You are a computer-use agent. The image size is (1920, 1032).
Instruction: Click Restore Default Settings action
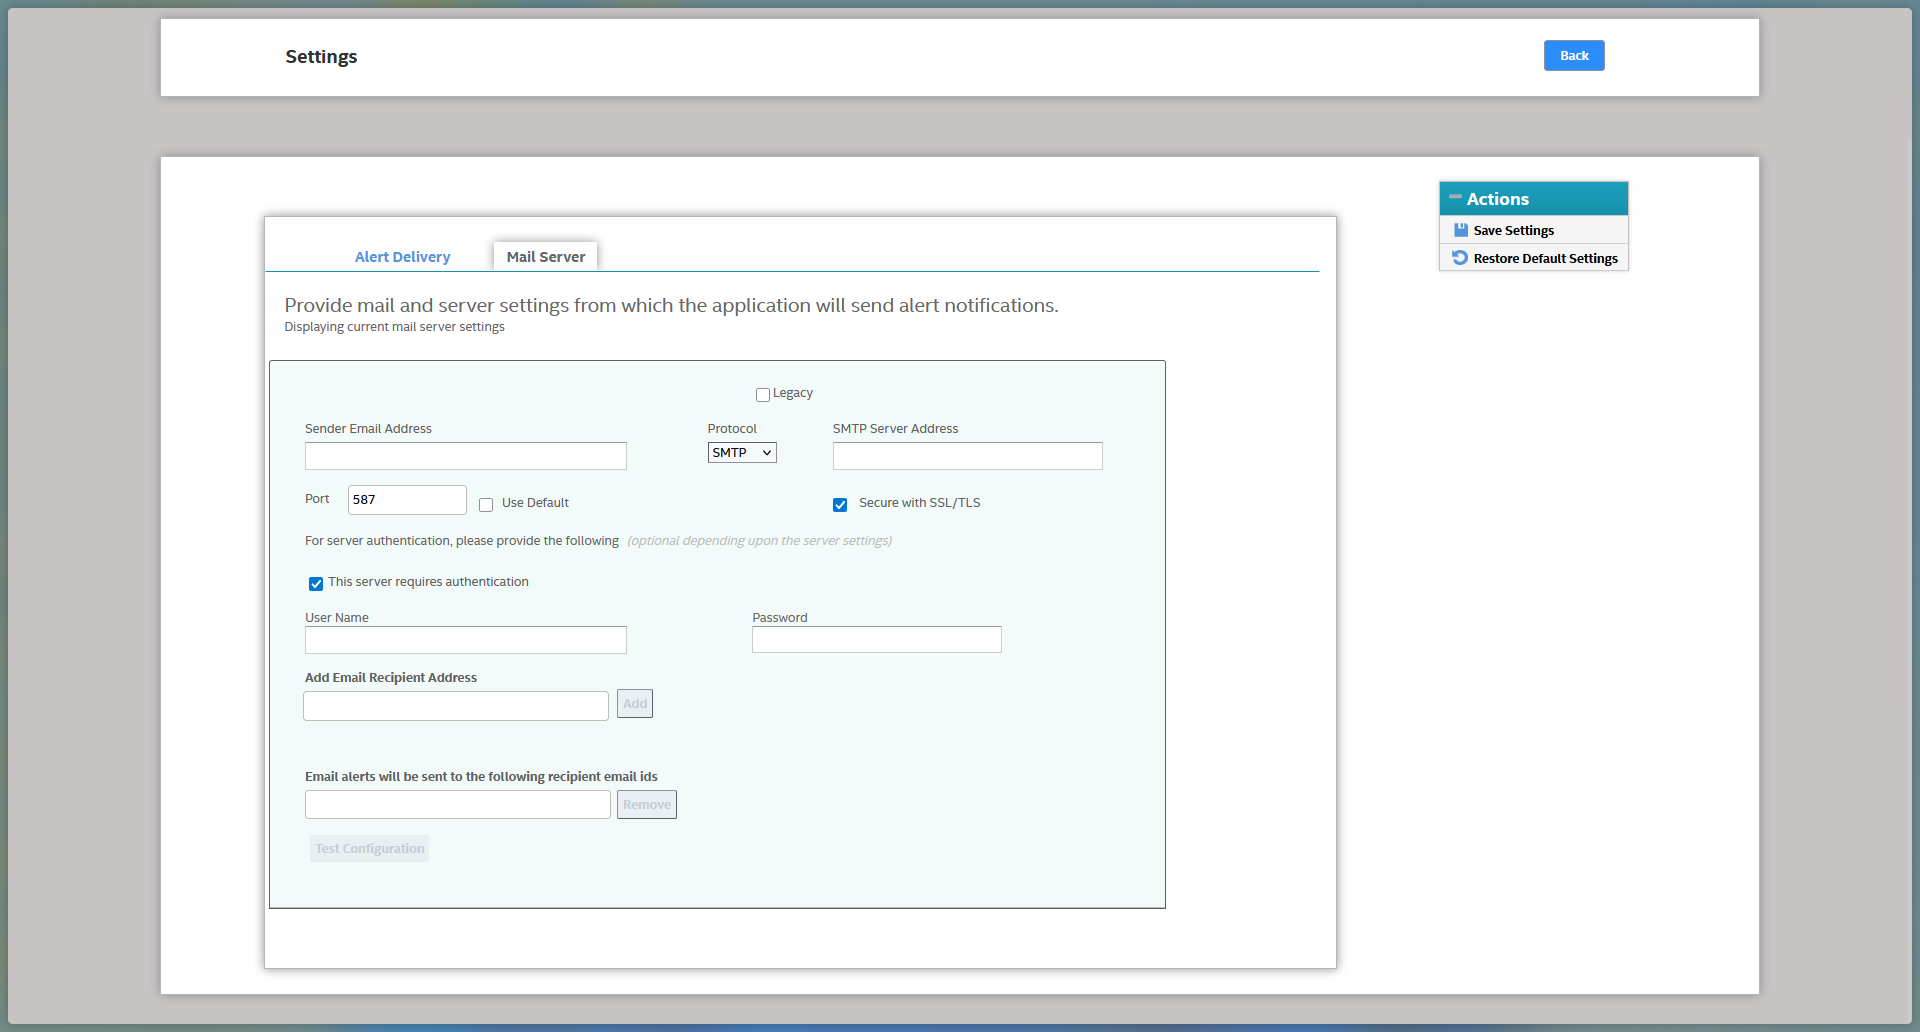(x=1534, y=258)
